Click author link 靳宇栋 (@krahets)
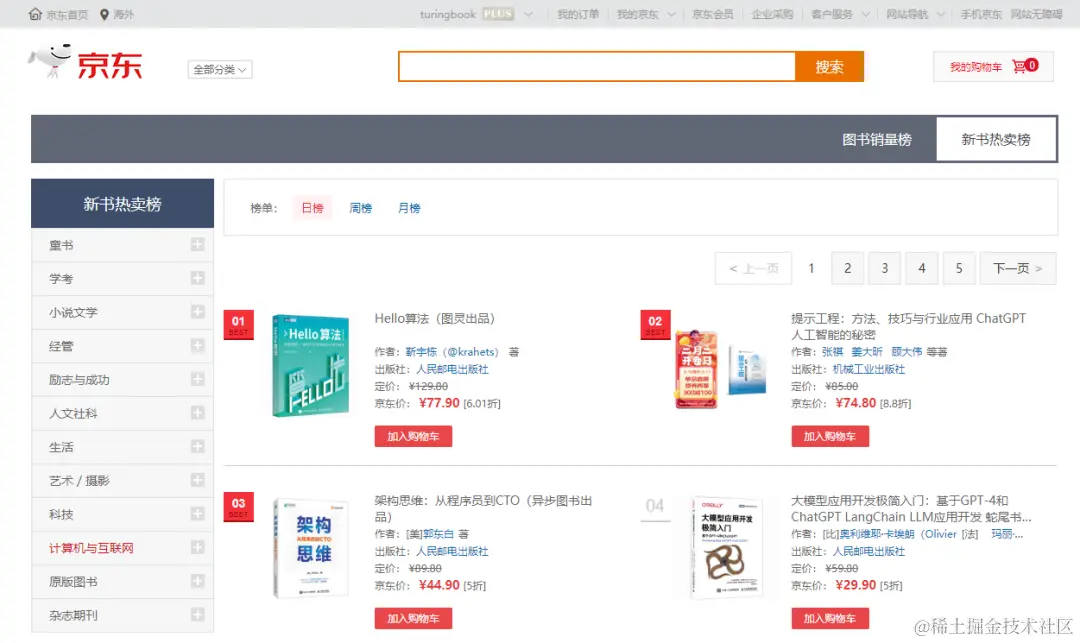The width and height of the screenshot is (1080, 643). pos(452,352)
